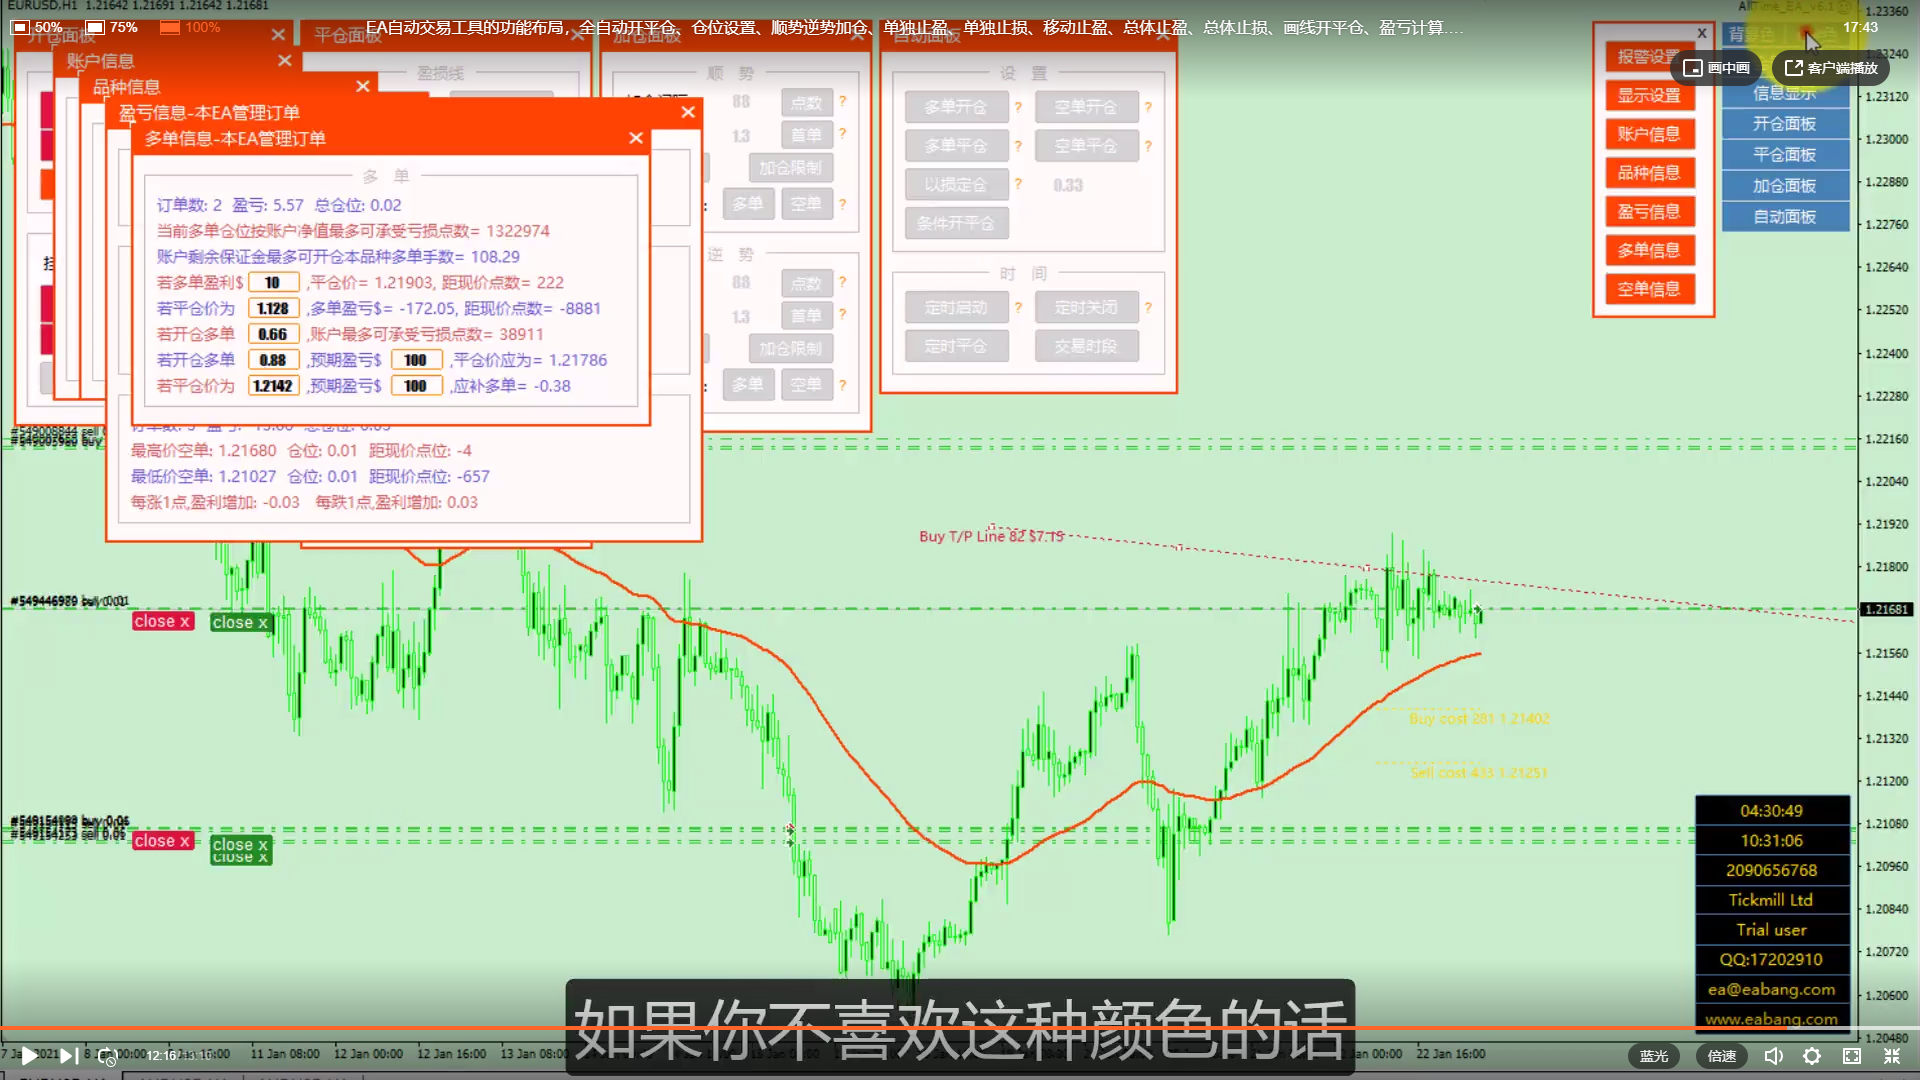
Task: Show help for 多单开仓 question mark
Action: pyautogui.click(x=1018, y=107)
